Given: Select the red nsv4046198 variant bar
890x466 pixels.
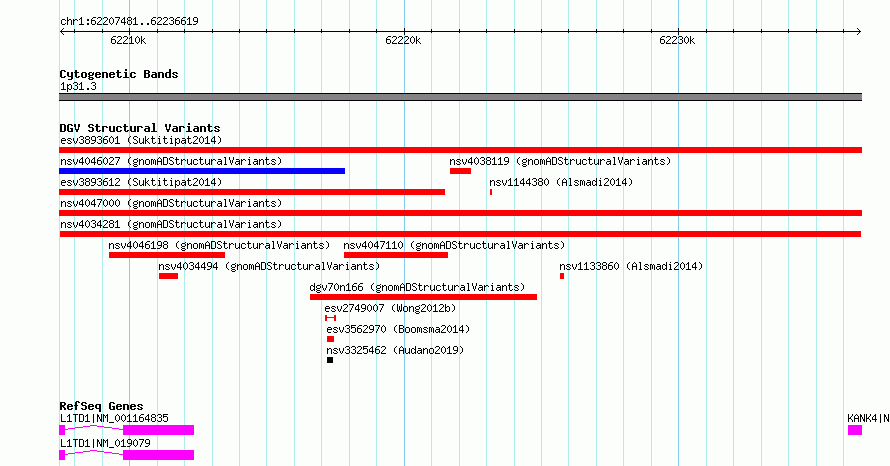Looking at the screenshot, I should 167,255.
